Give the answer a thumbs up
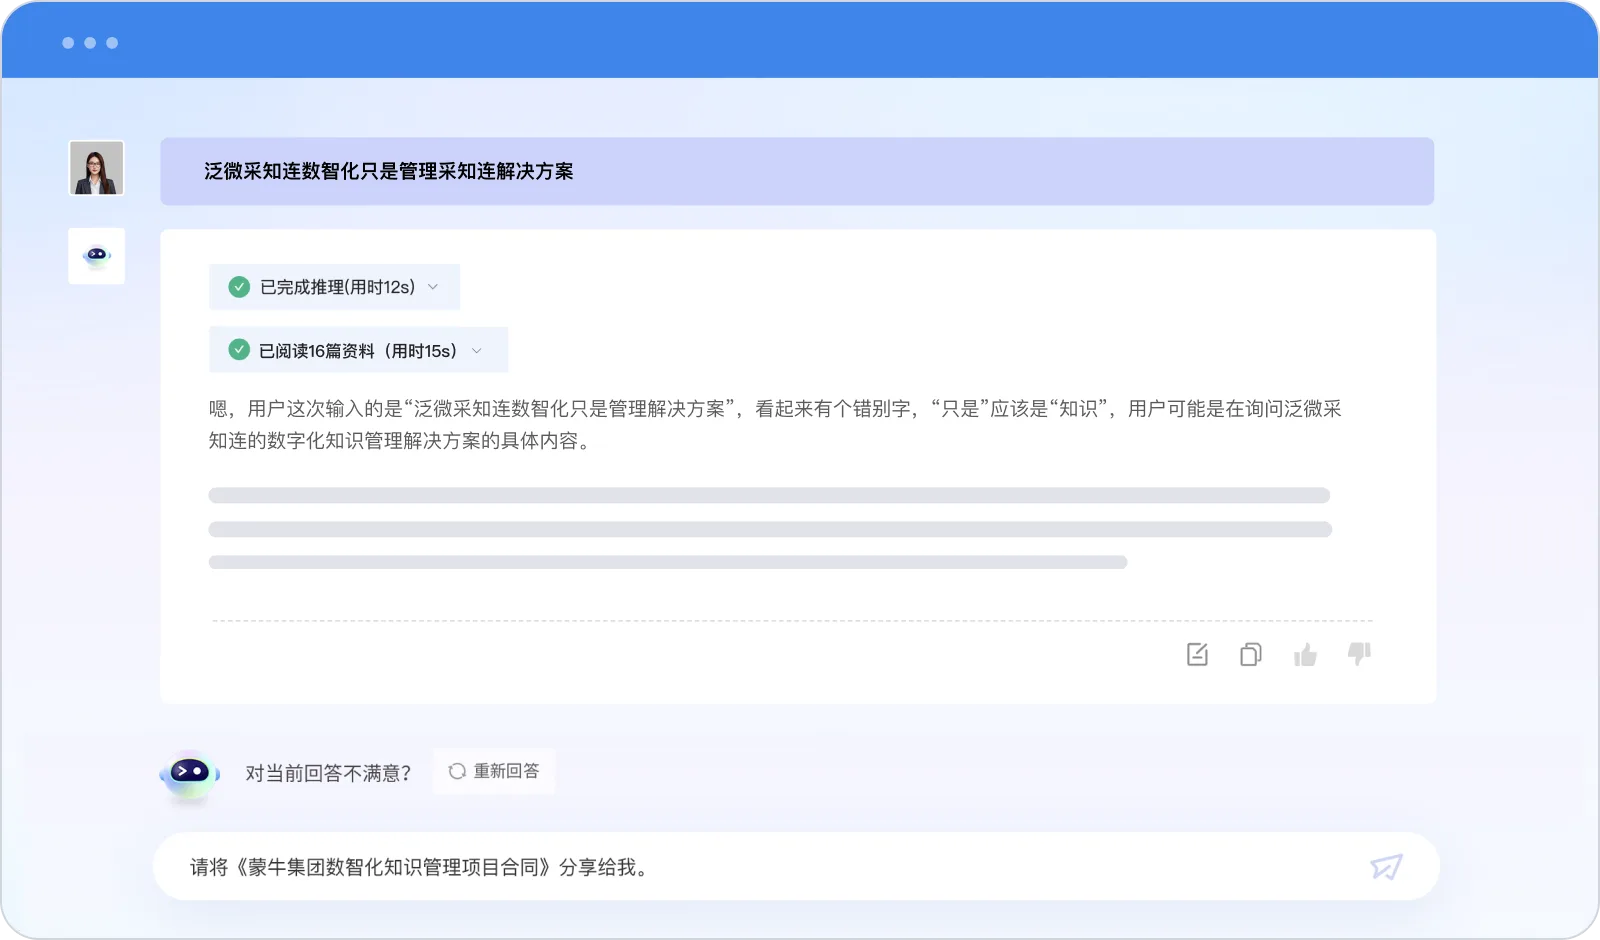Screen dimensions: 1600x940 1305,654
